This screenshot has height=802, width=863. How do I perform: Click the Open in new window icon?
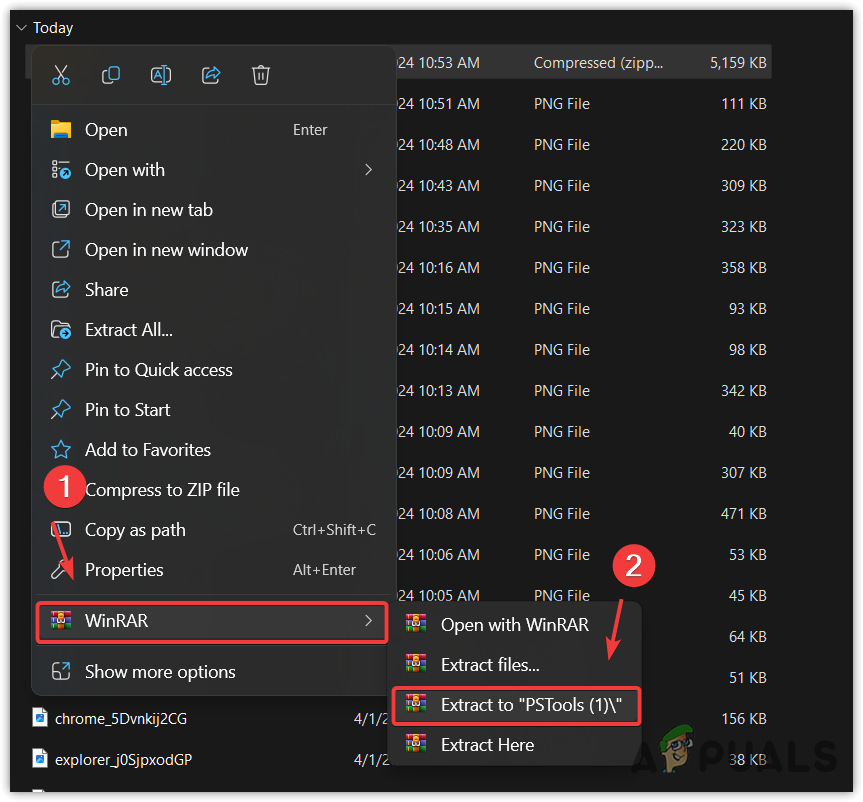click(61, 249)
